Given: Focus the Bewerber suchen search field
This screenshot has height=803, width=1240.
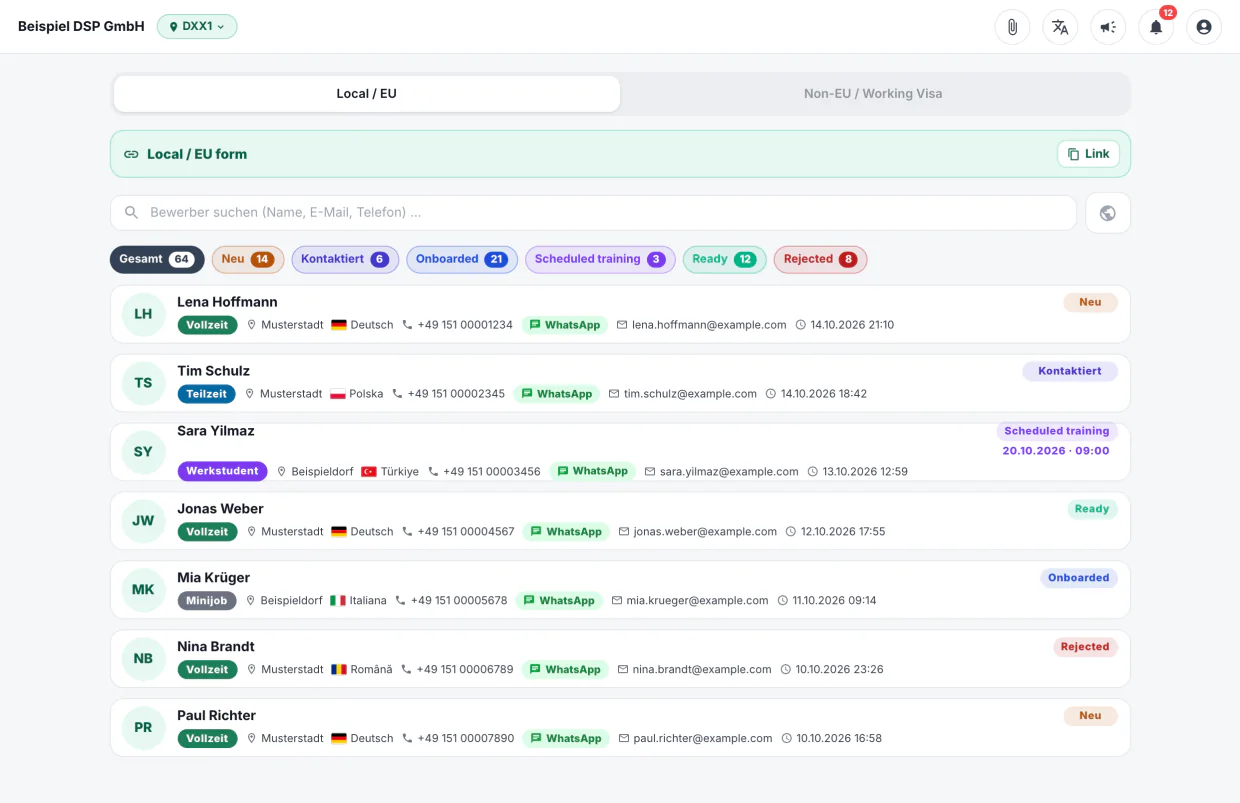Looking at the screenshot, I should coord(593,213).
